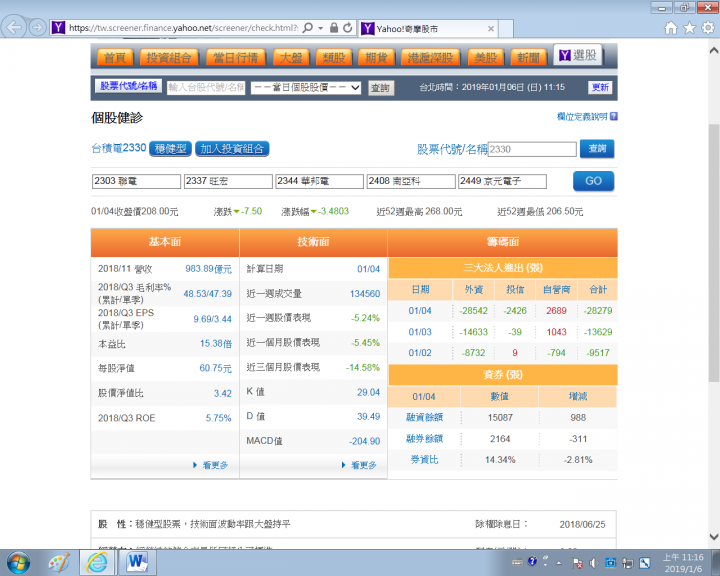Click the blue GO button

pyautogui.click(x=593, y=181)
